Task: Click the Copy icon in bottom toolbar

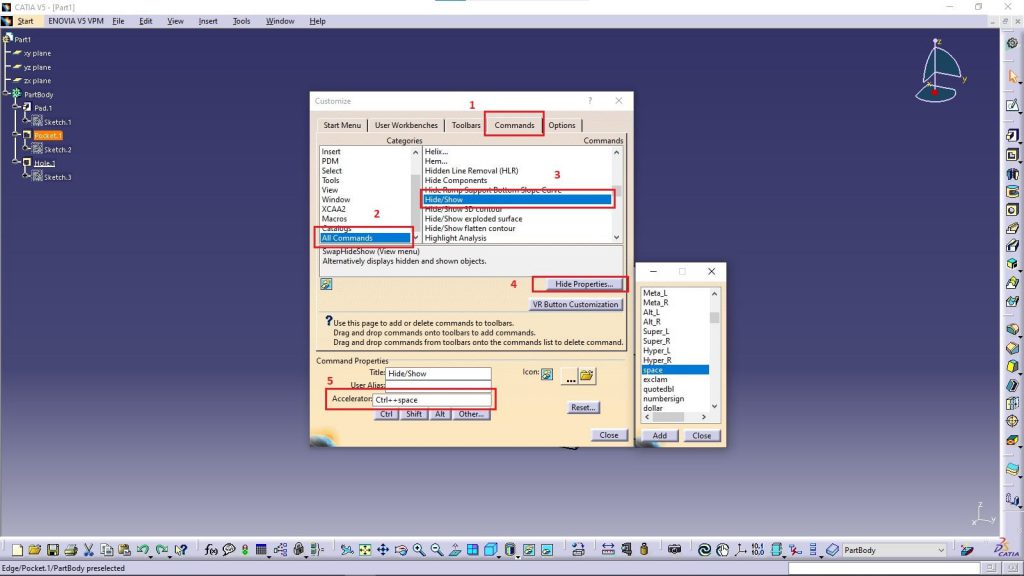Action: coord(106,550)
